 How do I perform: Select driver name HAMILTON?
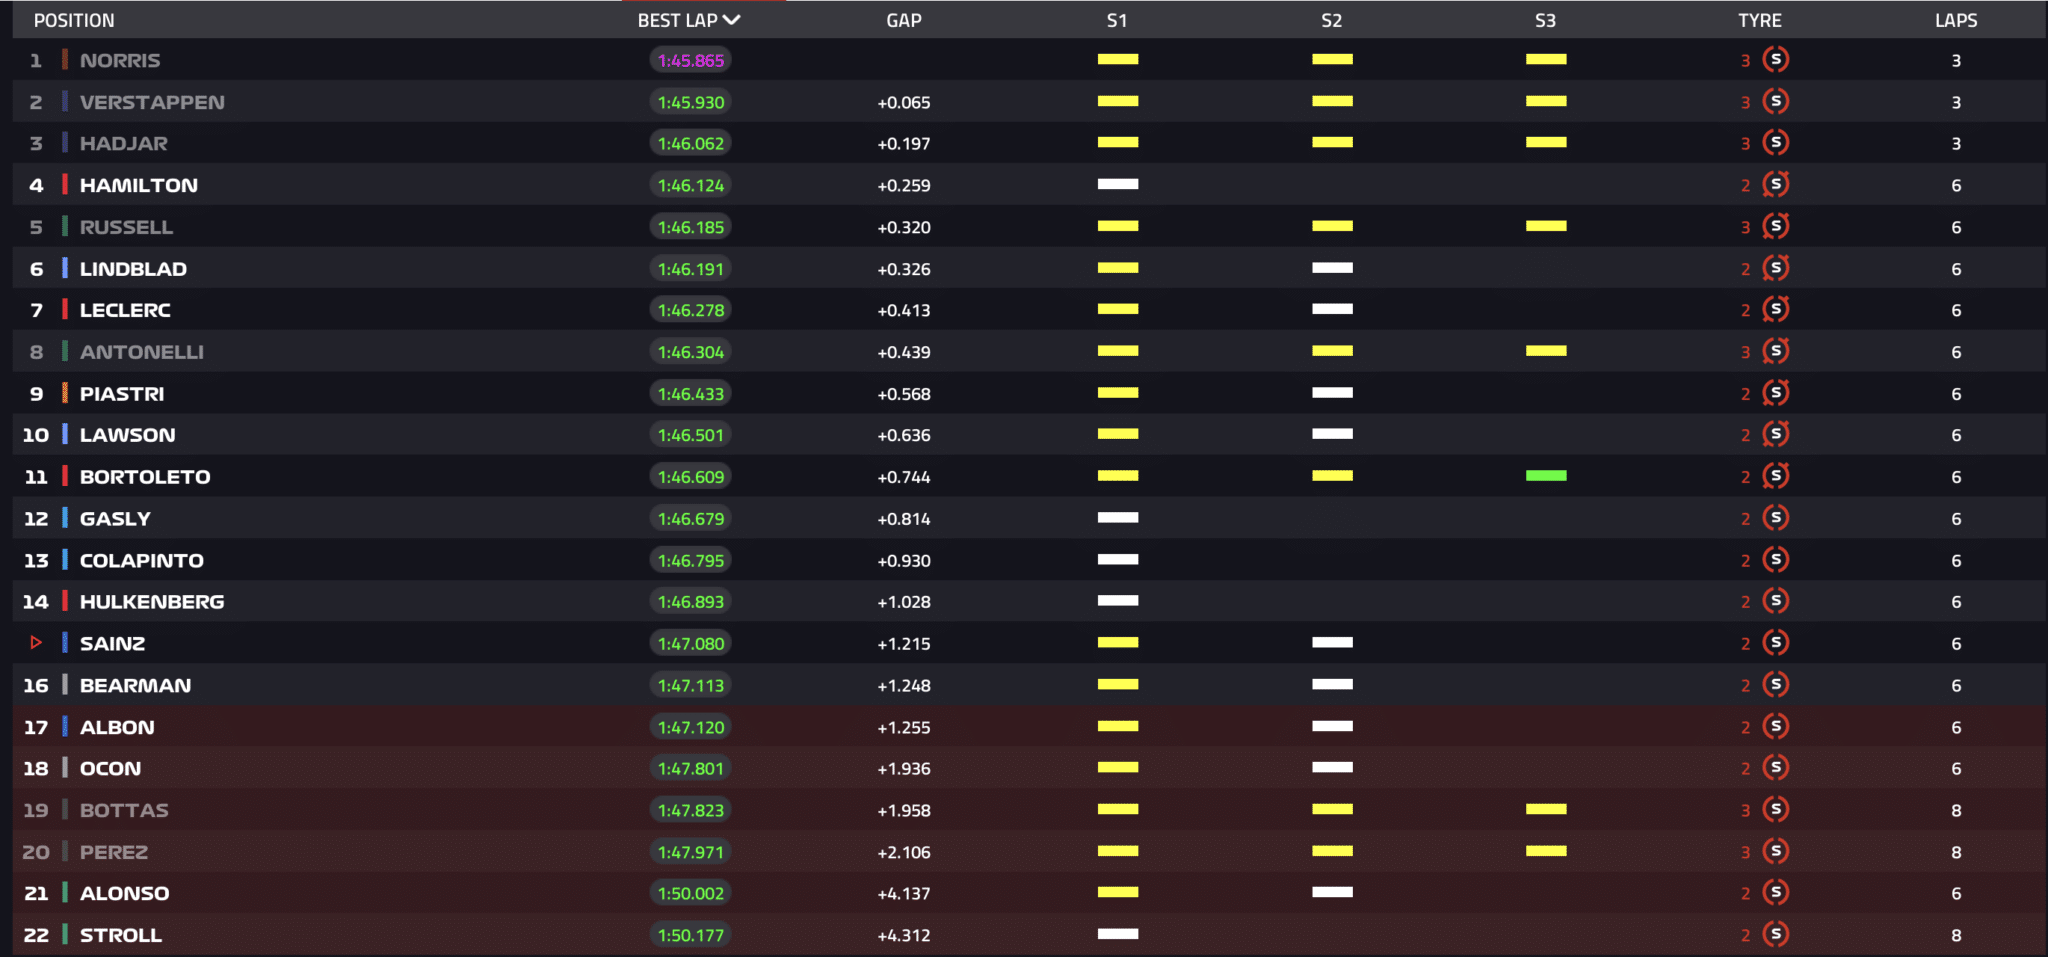pos(139,185)
